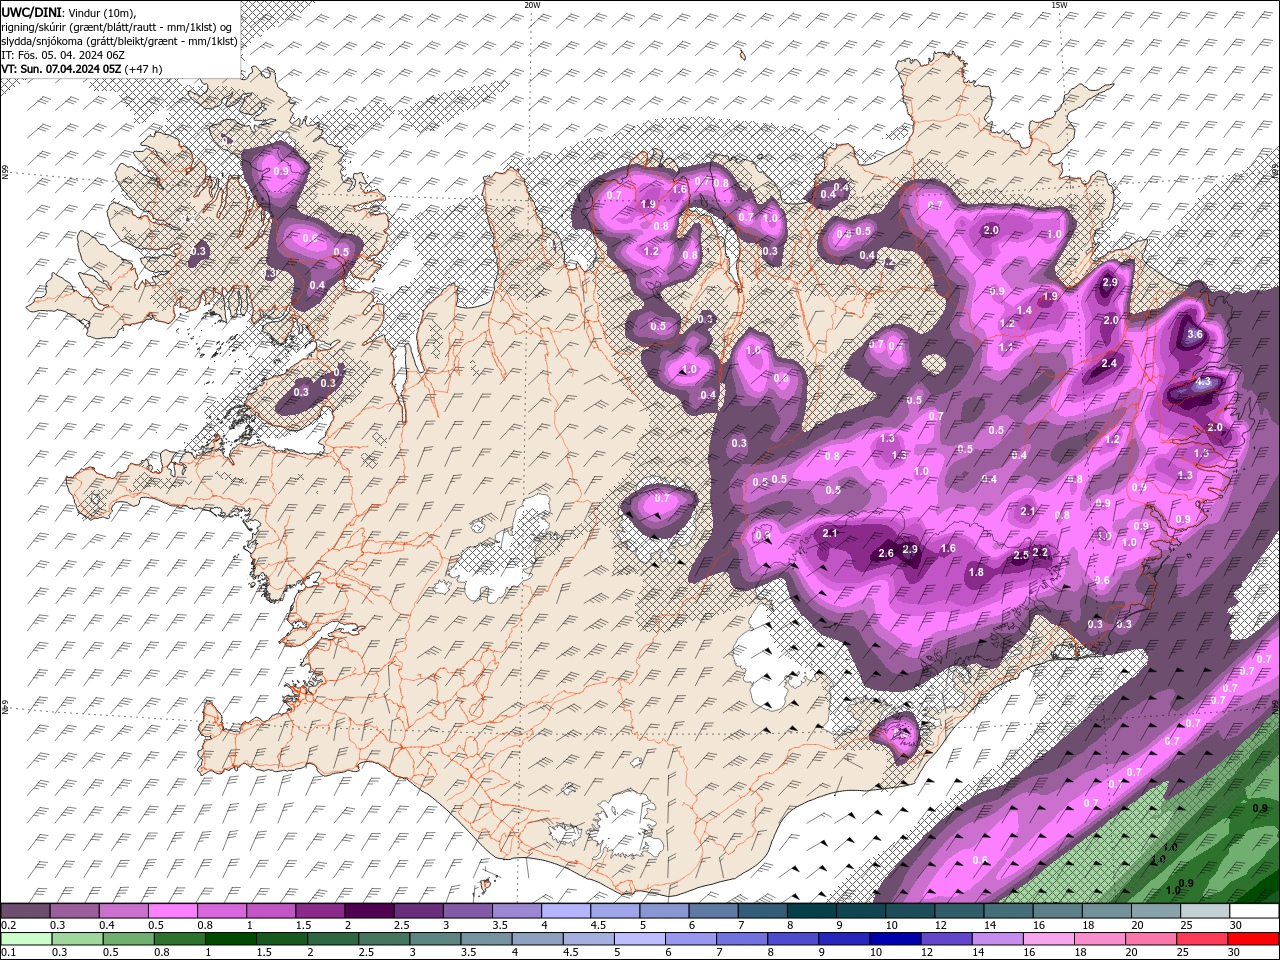
Task: Pick the 0.1 swatch in lower green legend
Action: coord(26,939)
